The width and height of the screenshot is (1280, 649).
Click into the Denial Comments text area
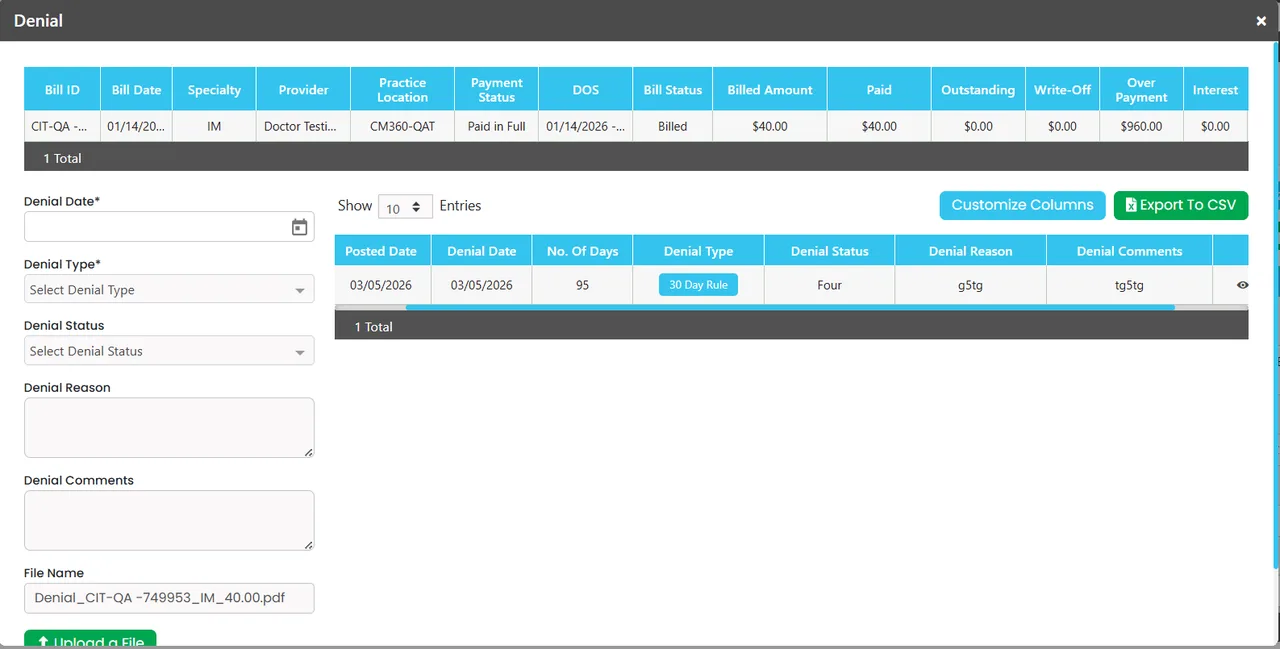click(x=169, y=520)
